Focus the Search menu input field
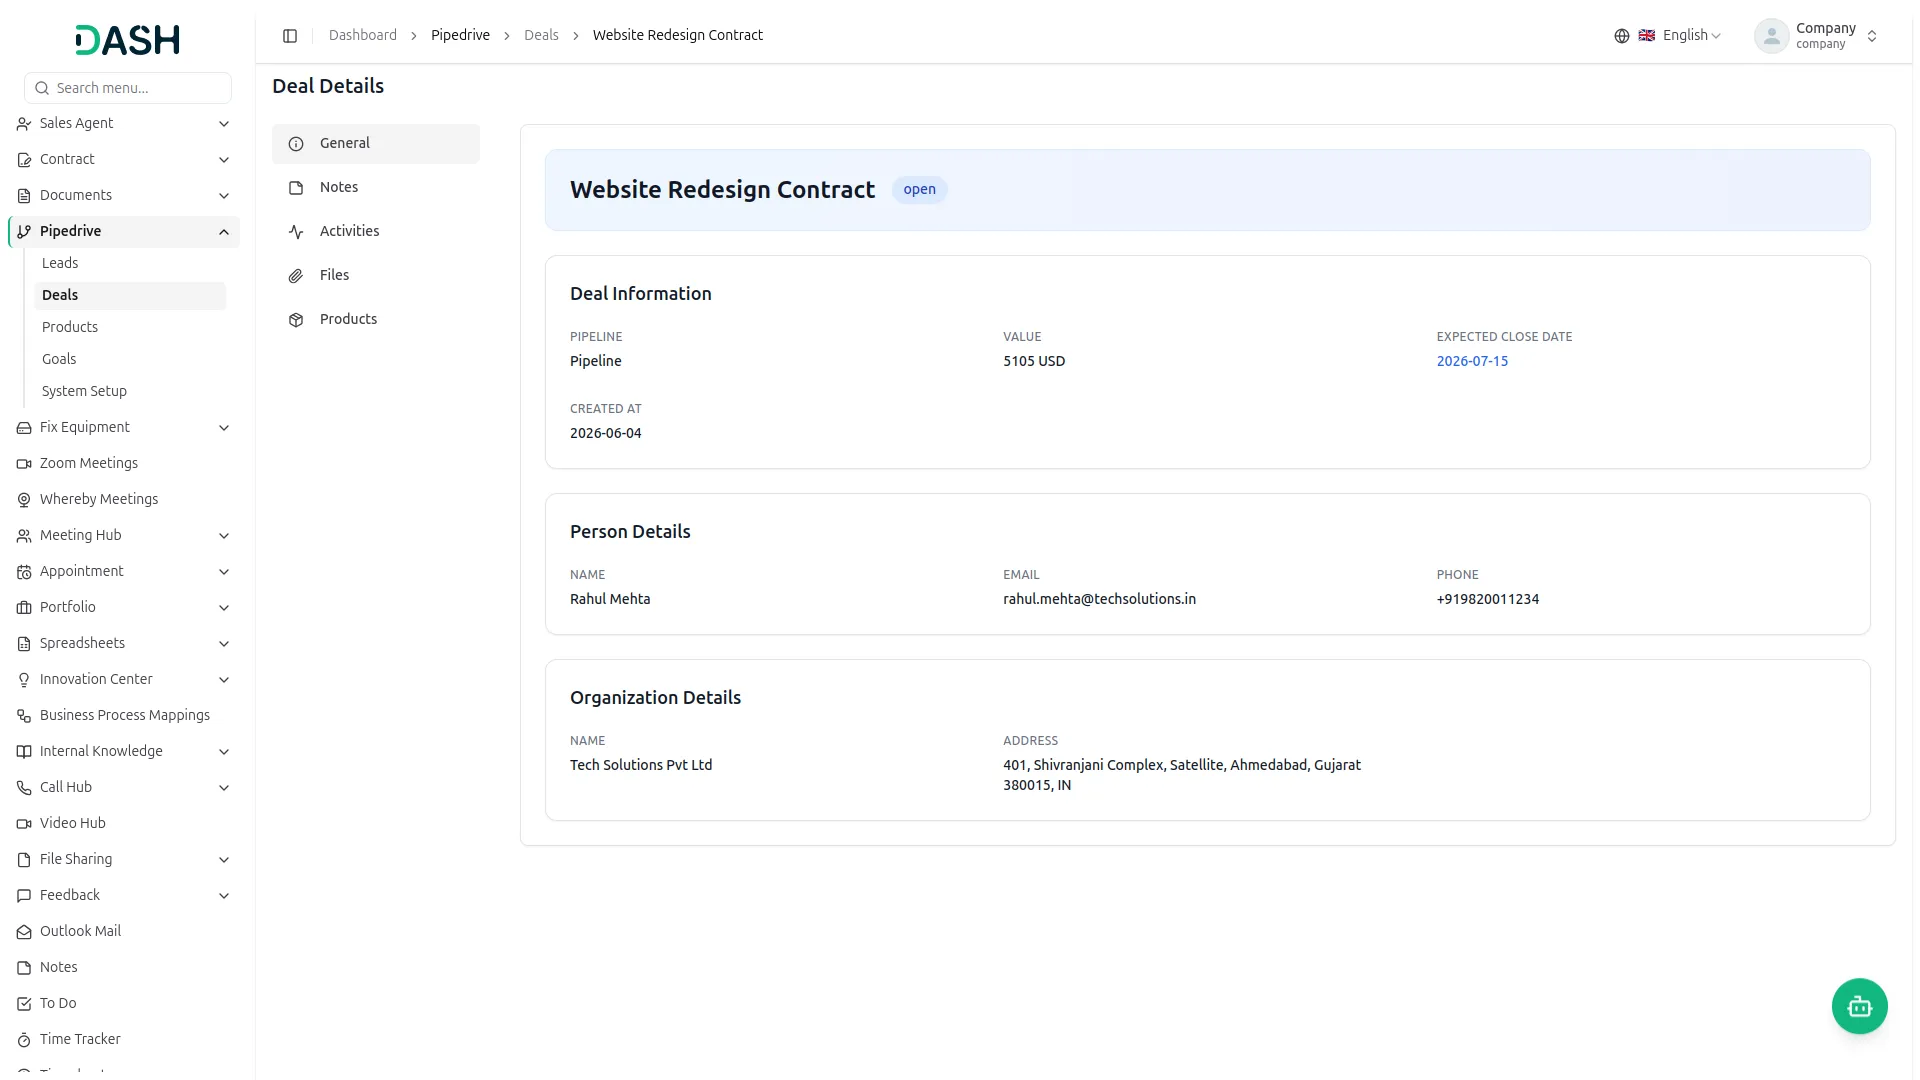This screenshot has height=1080, width=1920. pyautogui.click(x=128, y=88)
